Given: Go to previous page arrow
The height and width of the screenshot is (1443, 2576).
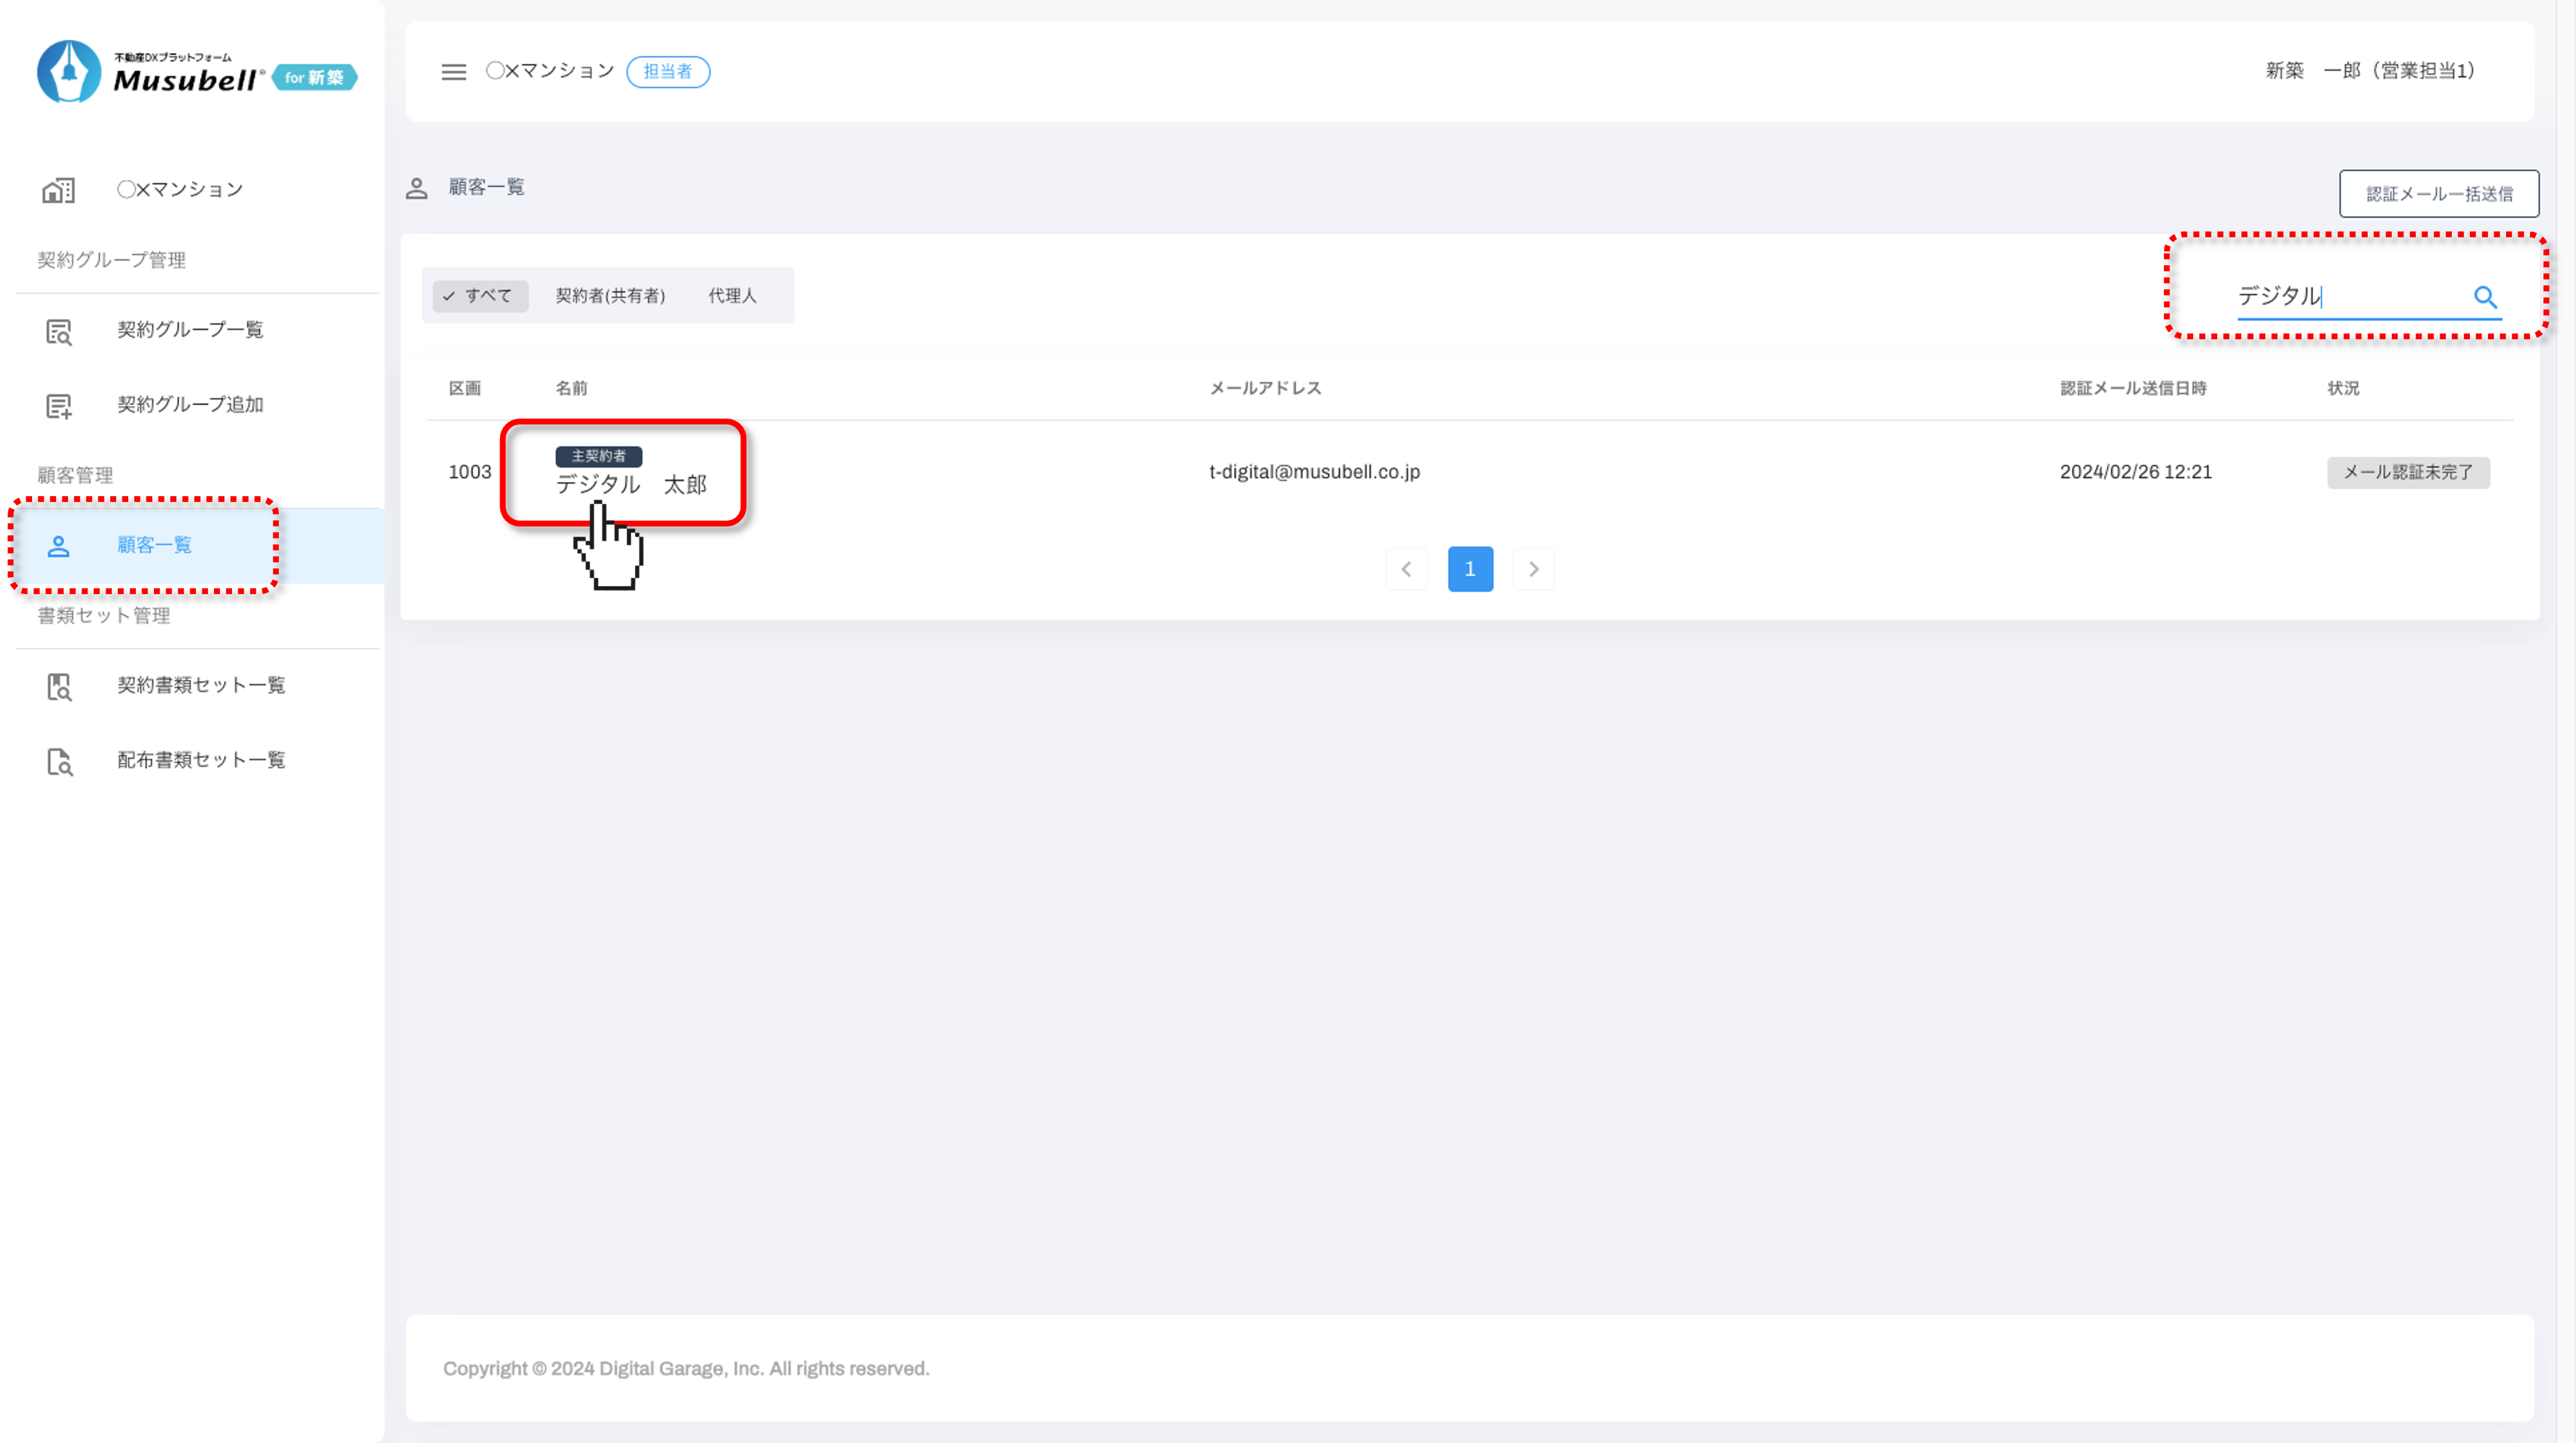Looking at the screenshot, I should click(1406, 569).
